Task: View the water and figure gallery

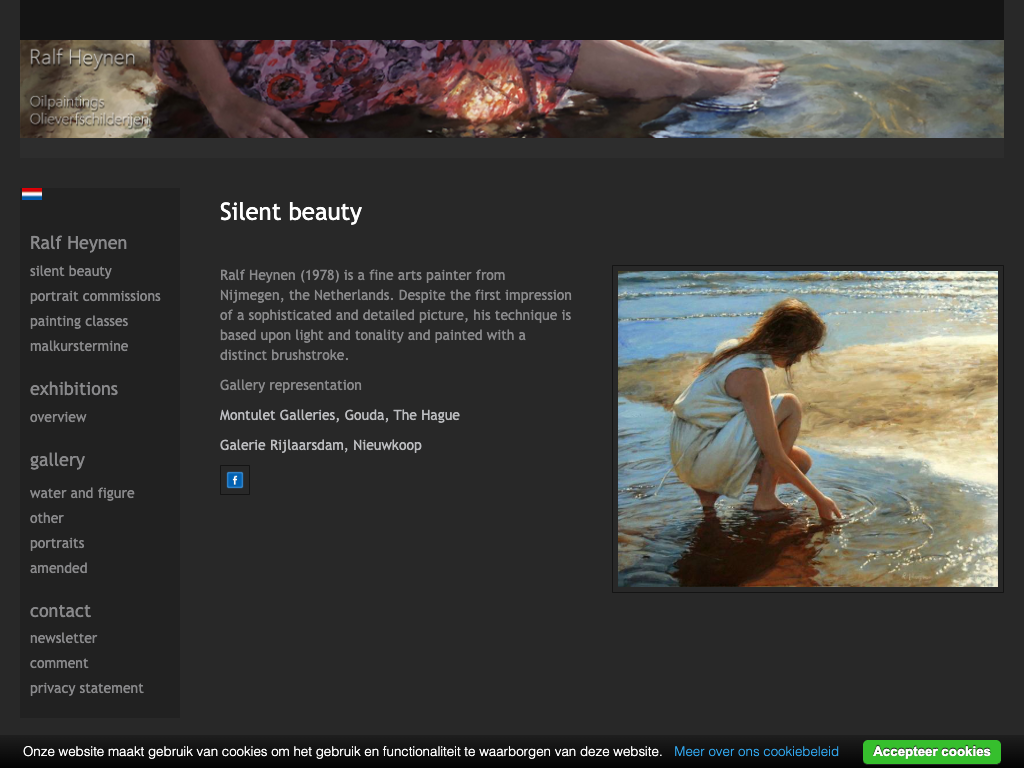Action: [x=82, y=493]
